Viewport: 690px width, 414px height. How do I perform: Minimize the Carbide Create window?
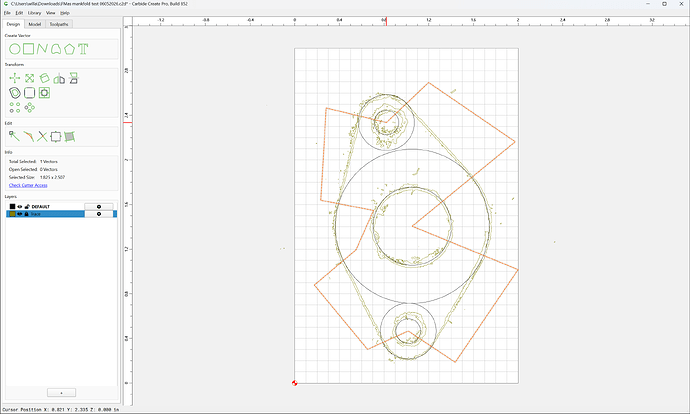(648, 4)
